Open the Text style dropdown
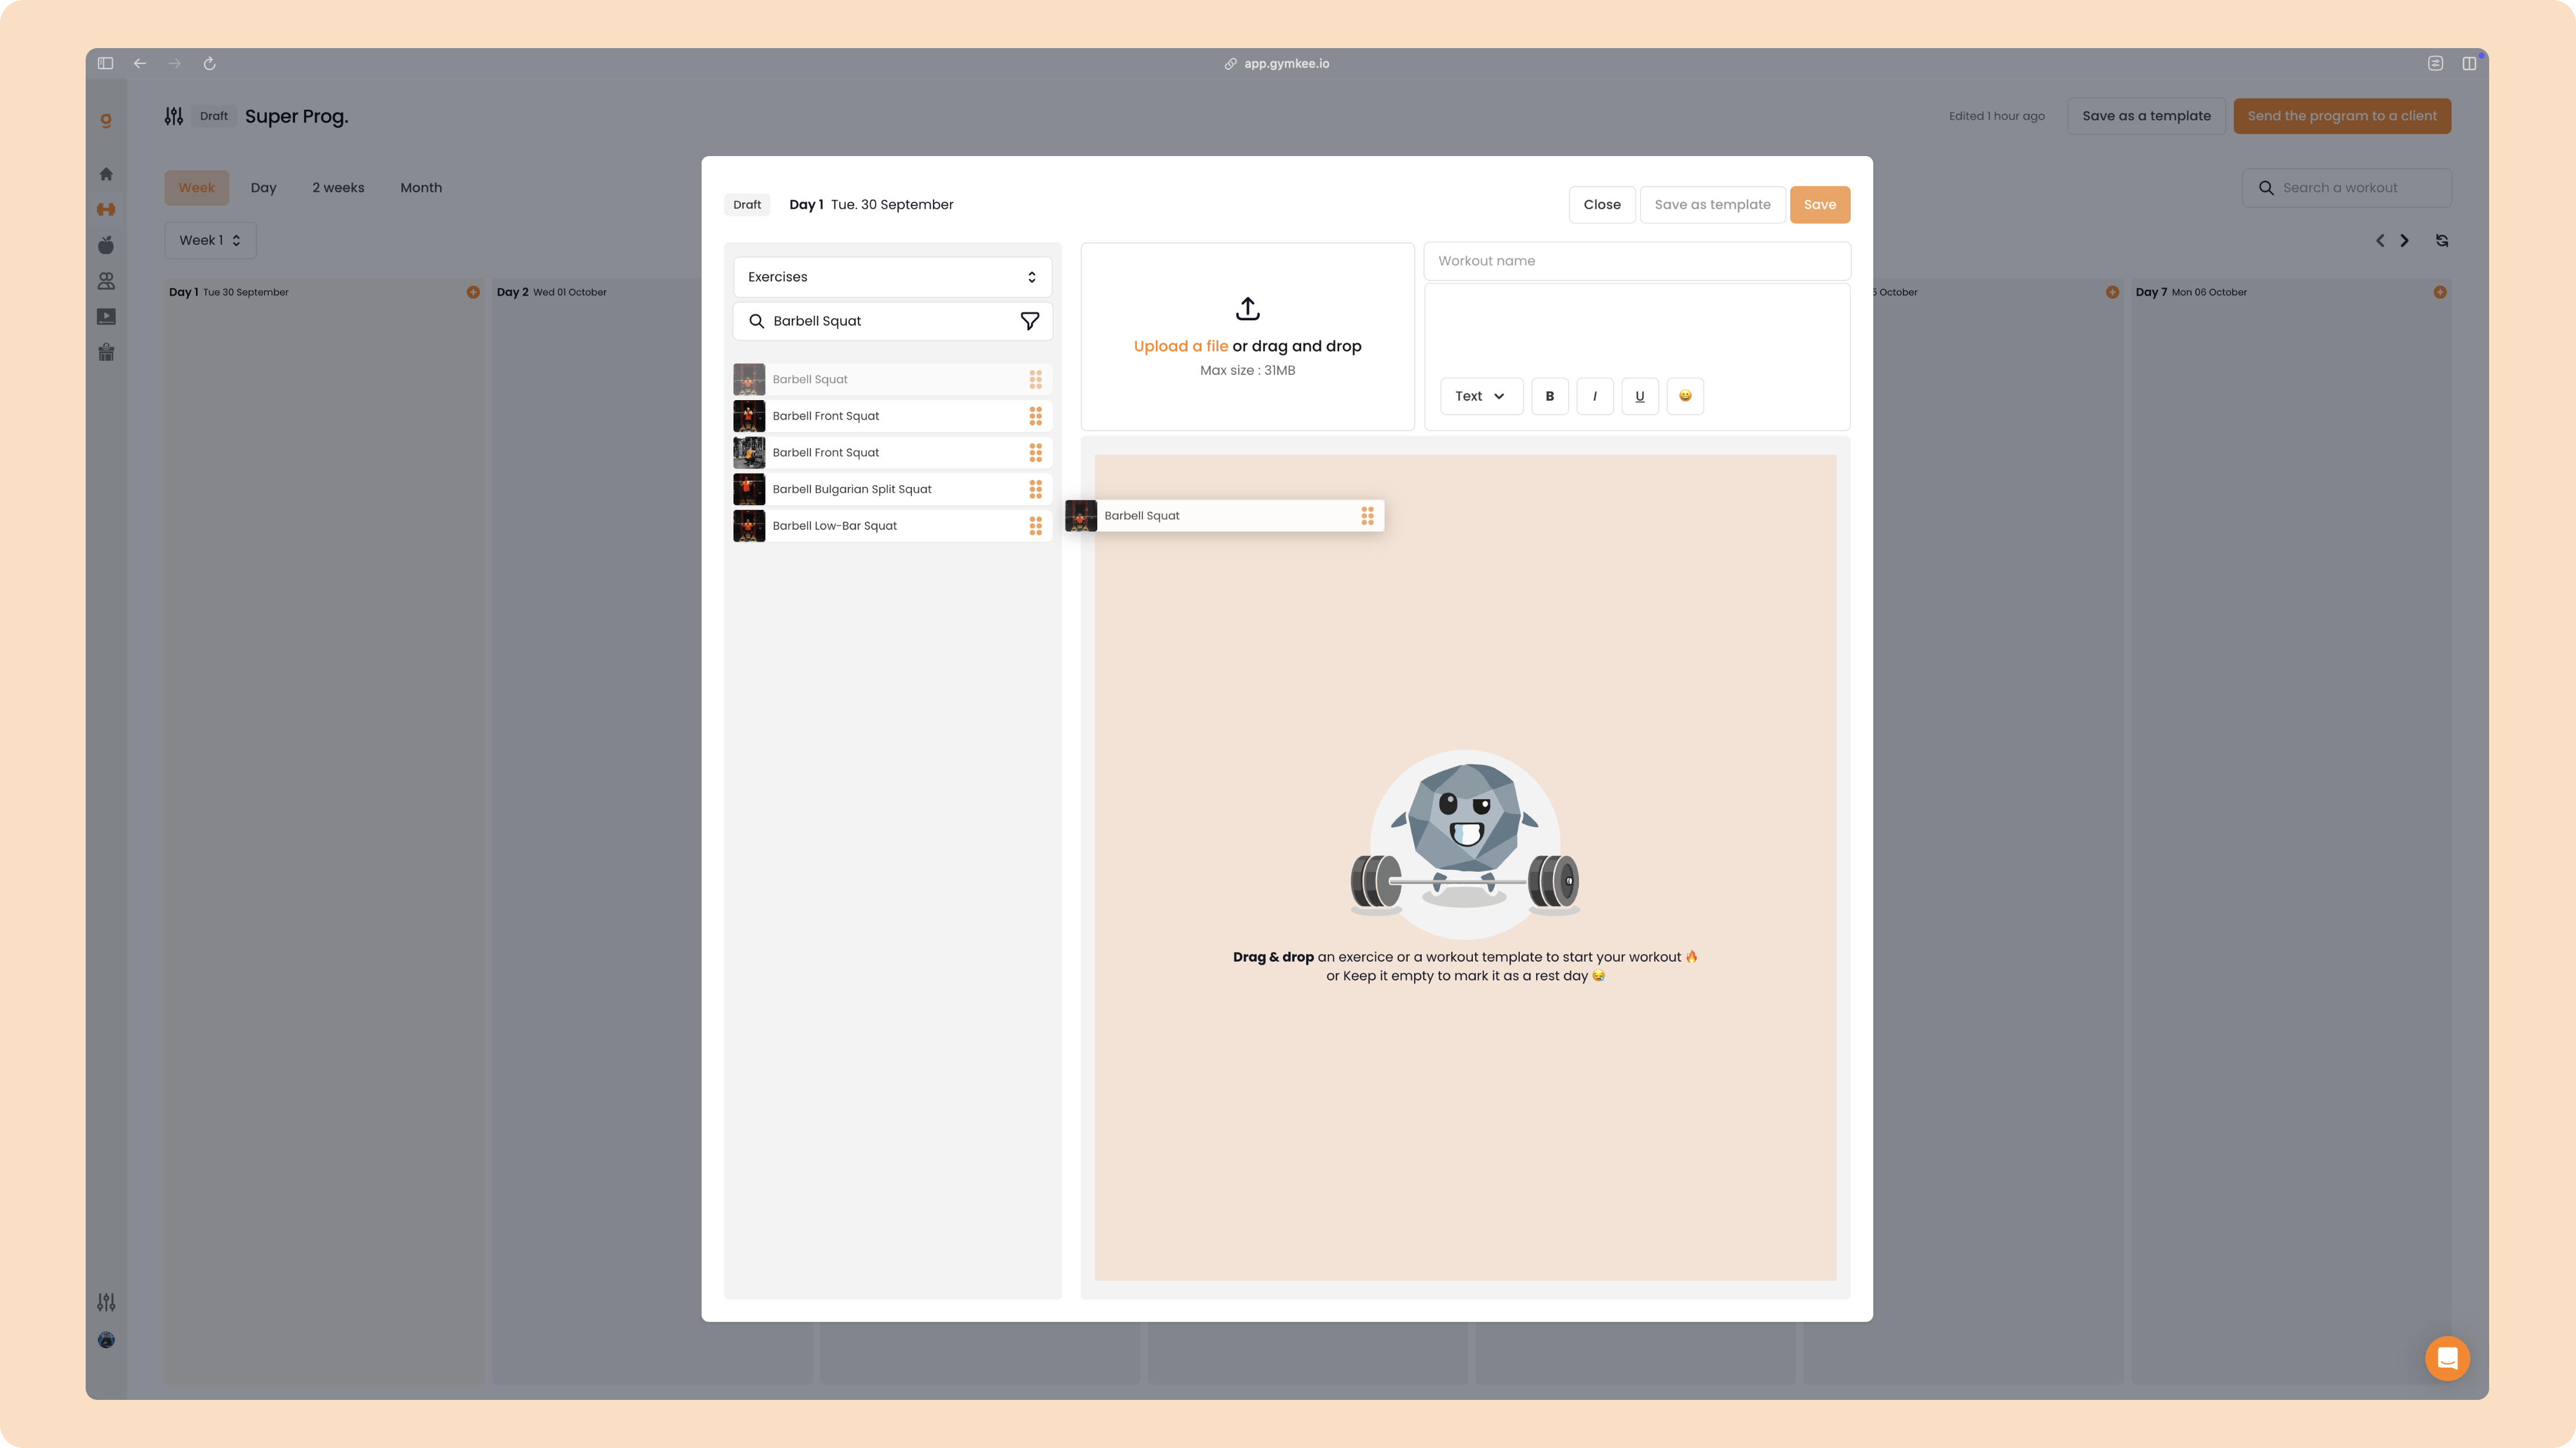The width and height of the screenshot is (2576, 1448). coord(1481,396)
